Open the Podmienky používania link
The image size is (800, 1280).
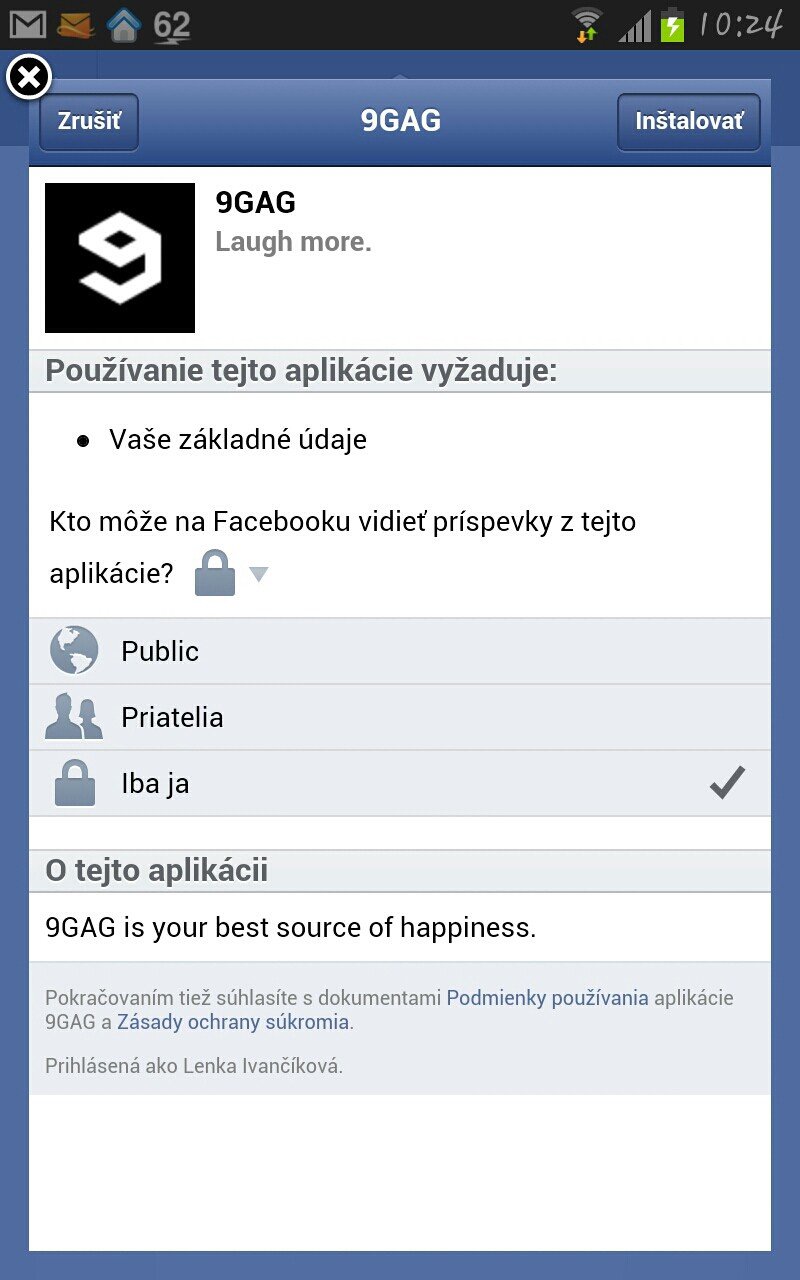(547, 997)
